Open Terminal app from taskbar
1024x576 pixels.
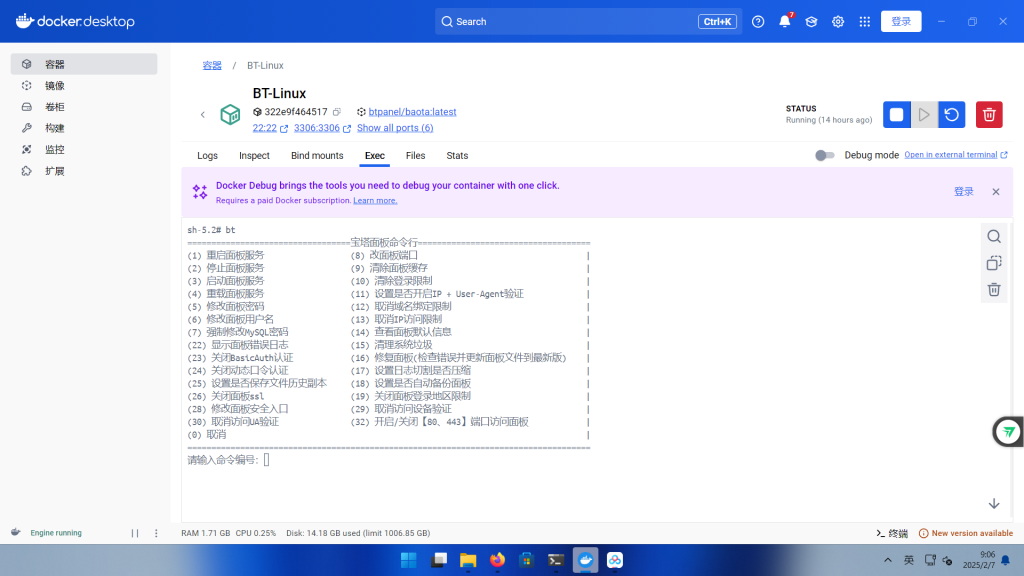(556, 560)
